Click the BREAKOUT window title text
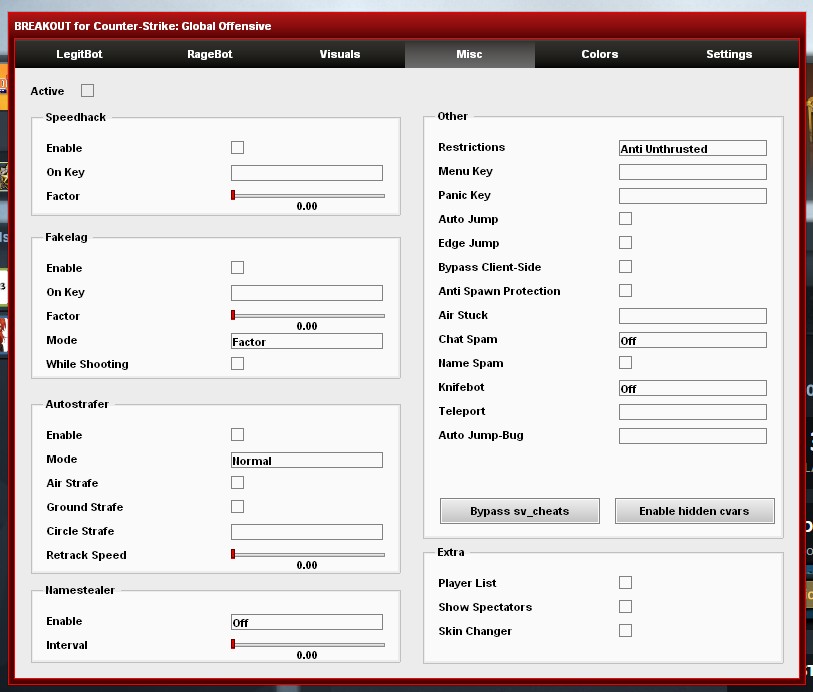 [143, 26]
